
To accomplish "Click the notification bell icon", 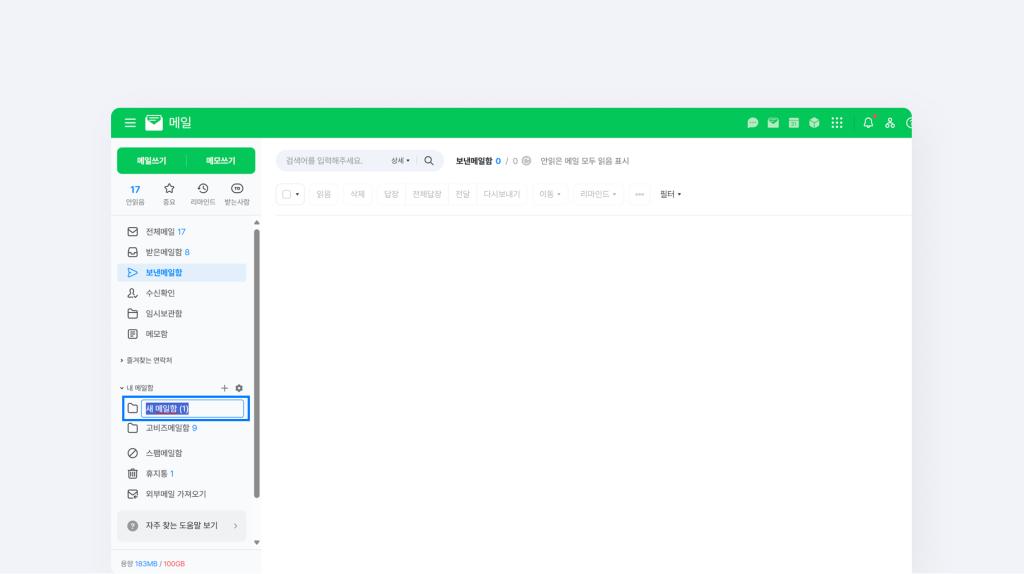I will [868, 123].
